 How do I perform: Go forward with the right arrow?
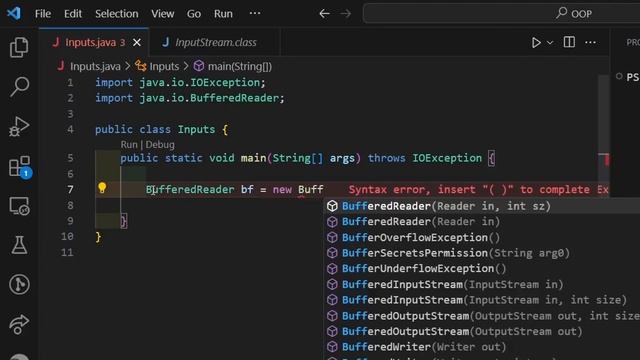tap(346, 13)
